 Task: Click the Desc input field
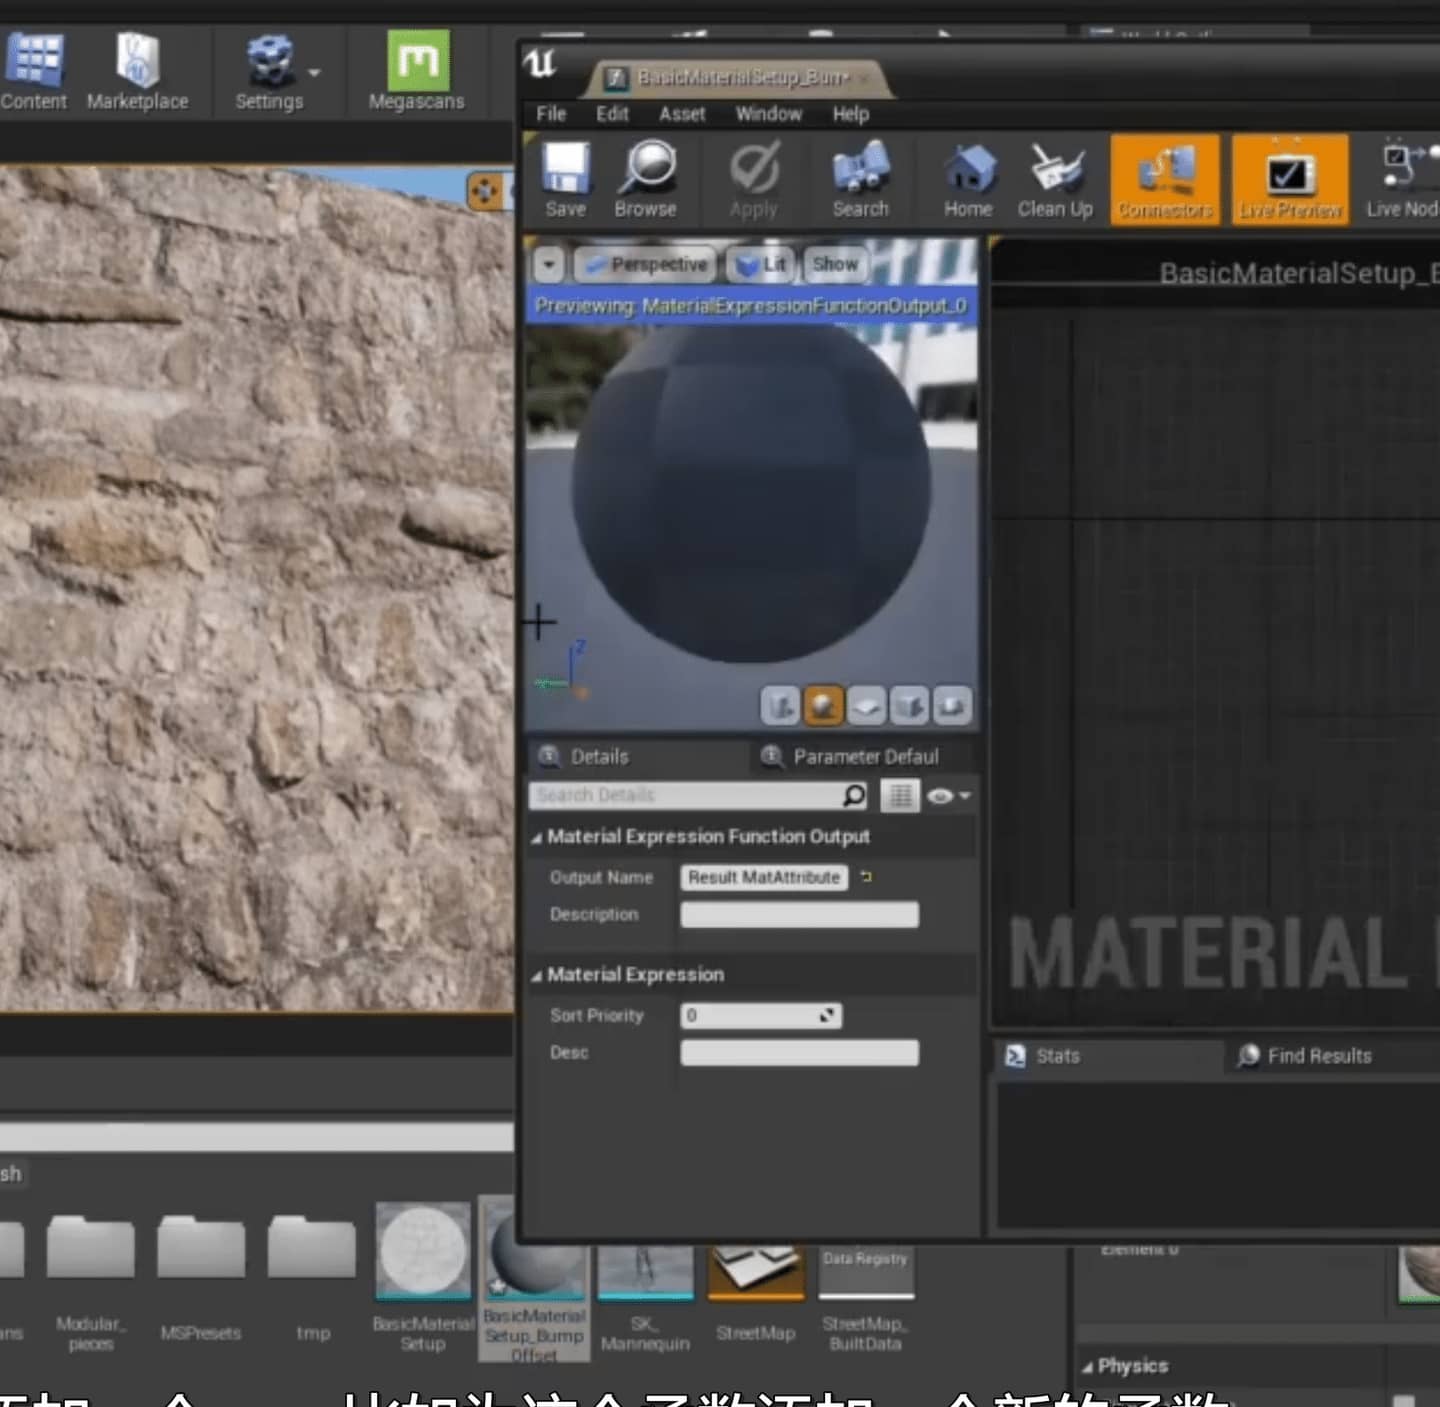tap(799, 1053)
